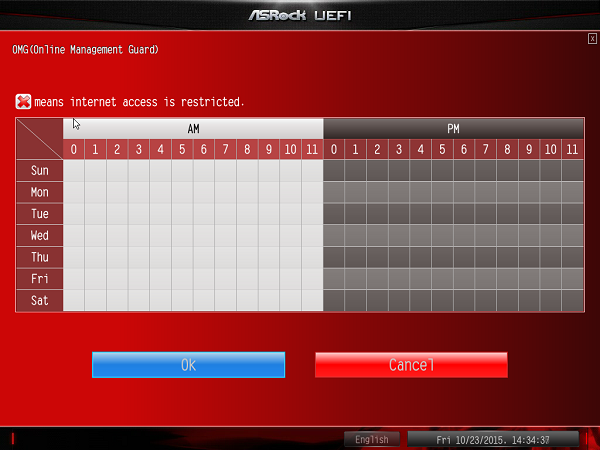Select the PM header block
The width and height of the screenshot is (600, 450).
pyautogui.click(x=454, y=129)
